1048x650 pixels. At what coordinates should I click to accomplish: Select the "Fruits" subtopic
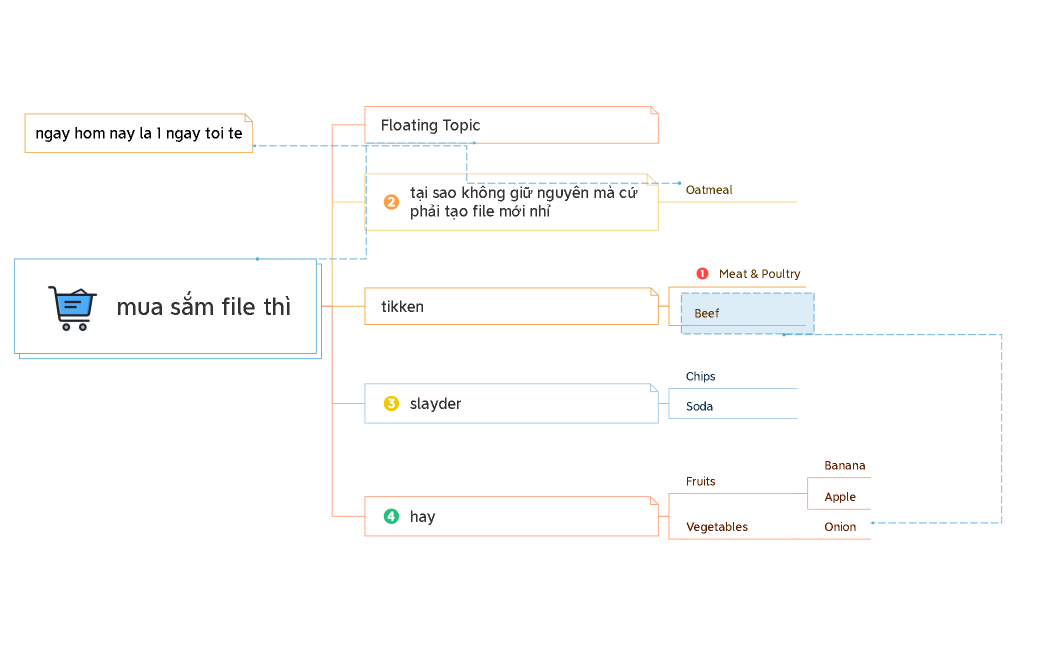click(701, 482)
